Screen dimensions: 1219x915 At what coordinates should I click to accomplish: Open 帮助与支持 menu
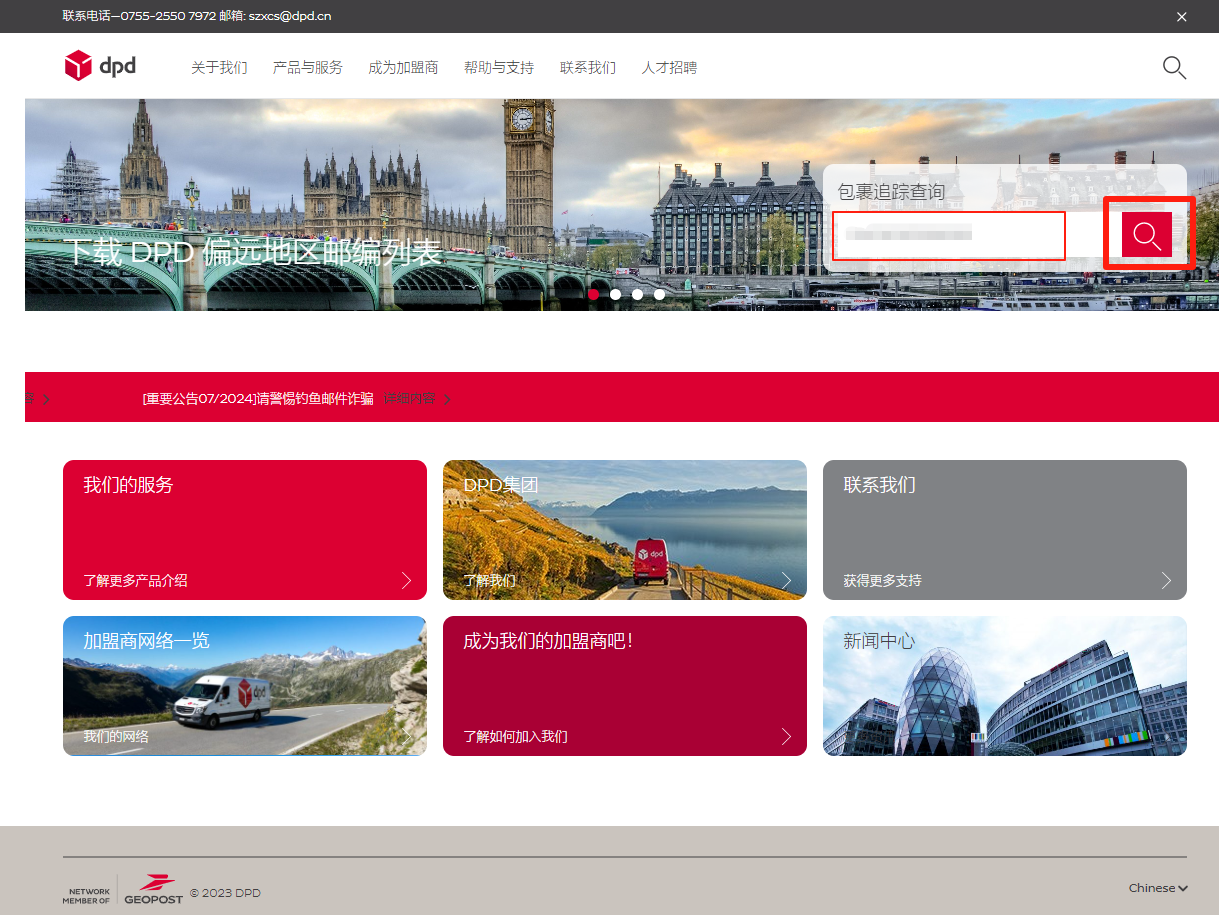point(499,68)
